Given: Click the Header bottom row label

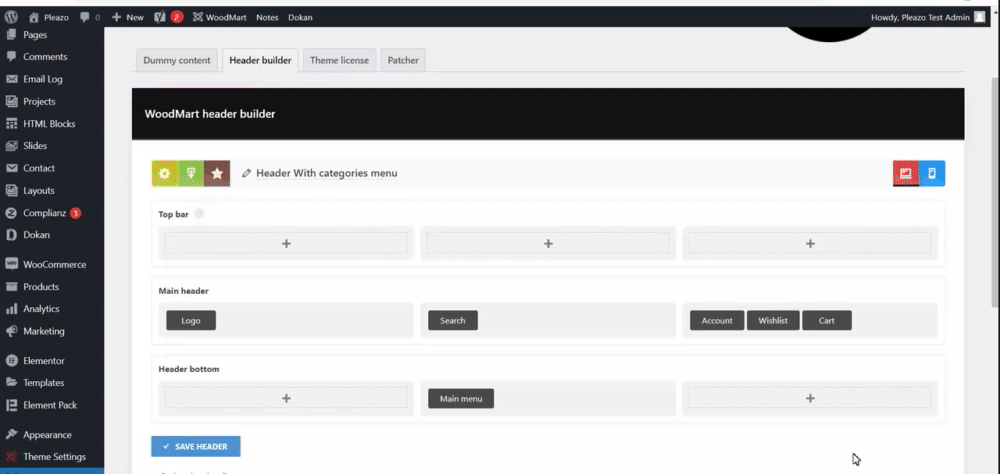Looking at the screenshot, I should tap(189, 369).
